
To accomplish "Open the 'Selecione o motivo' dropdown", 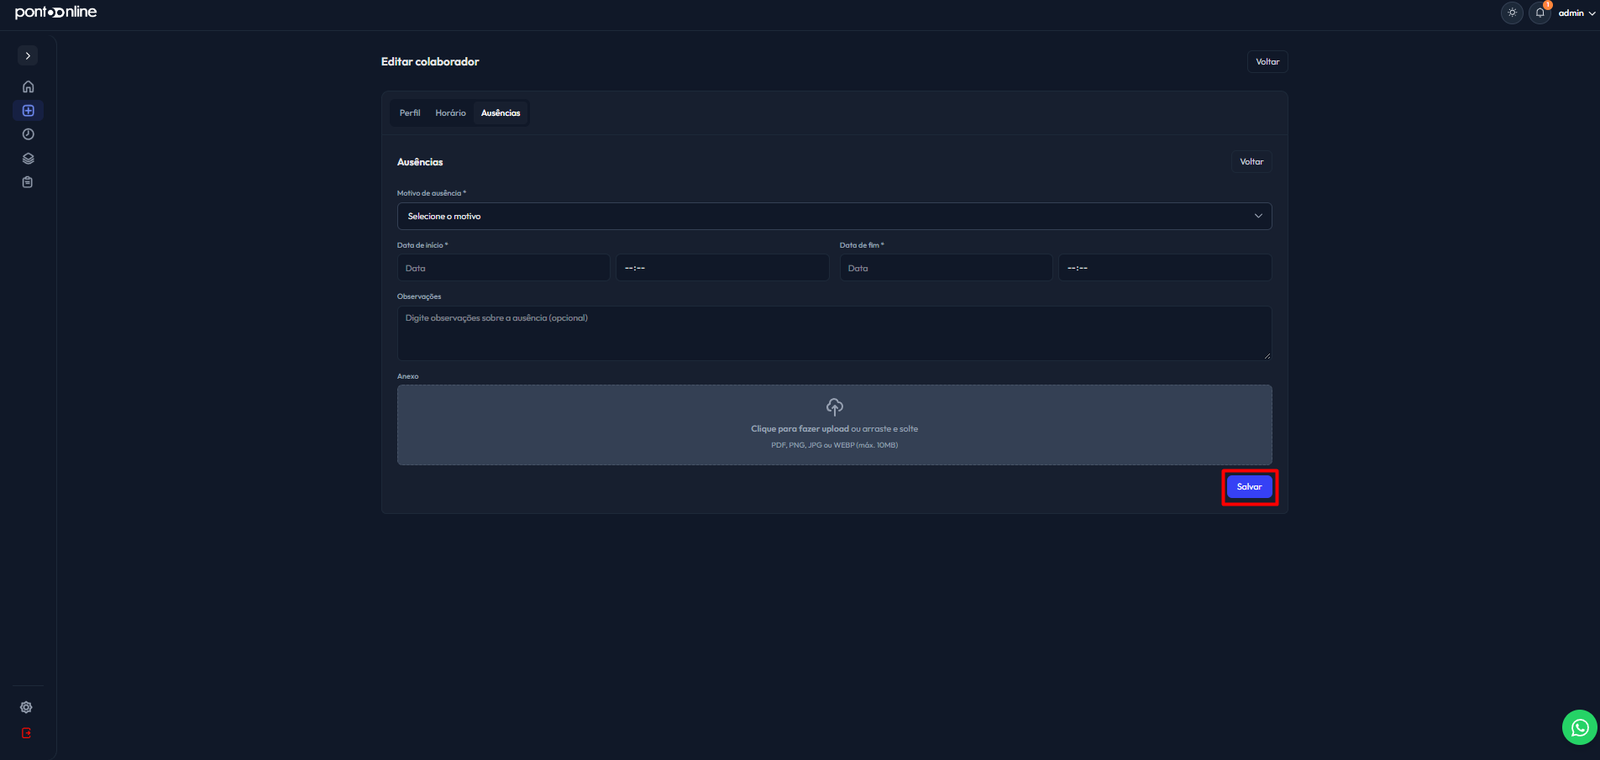I will click(x=834, y=216).
